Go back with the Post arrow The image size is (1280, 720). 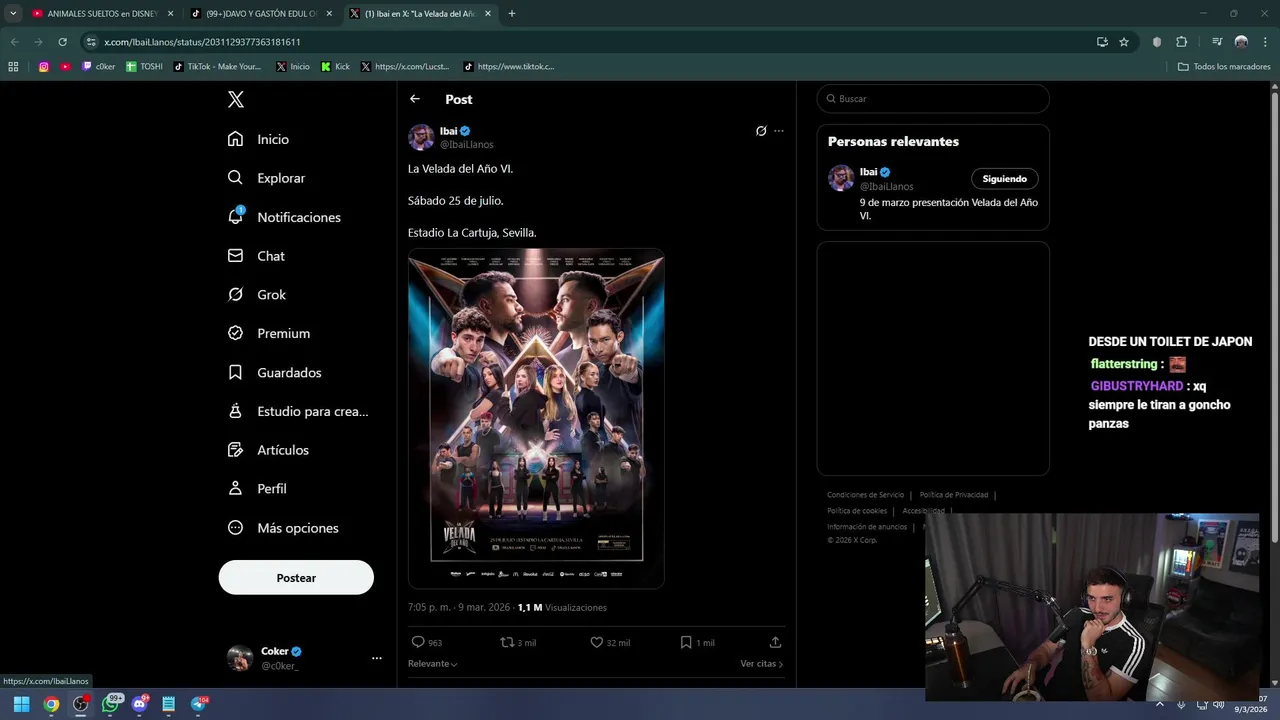tap(415, 99)
